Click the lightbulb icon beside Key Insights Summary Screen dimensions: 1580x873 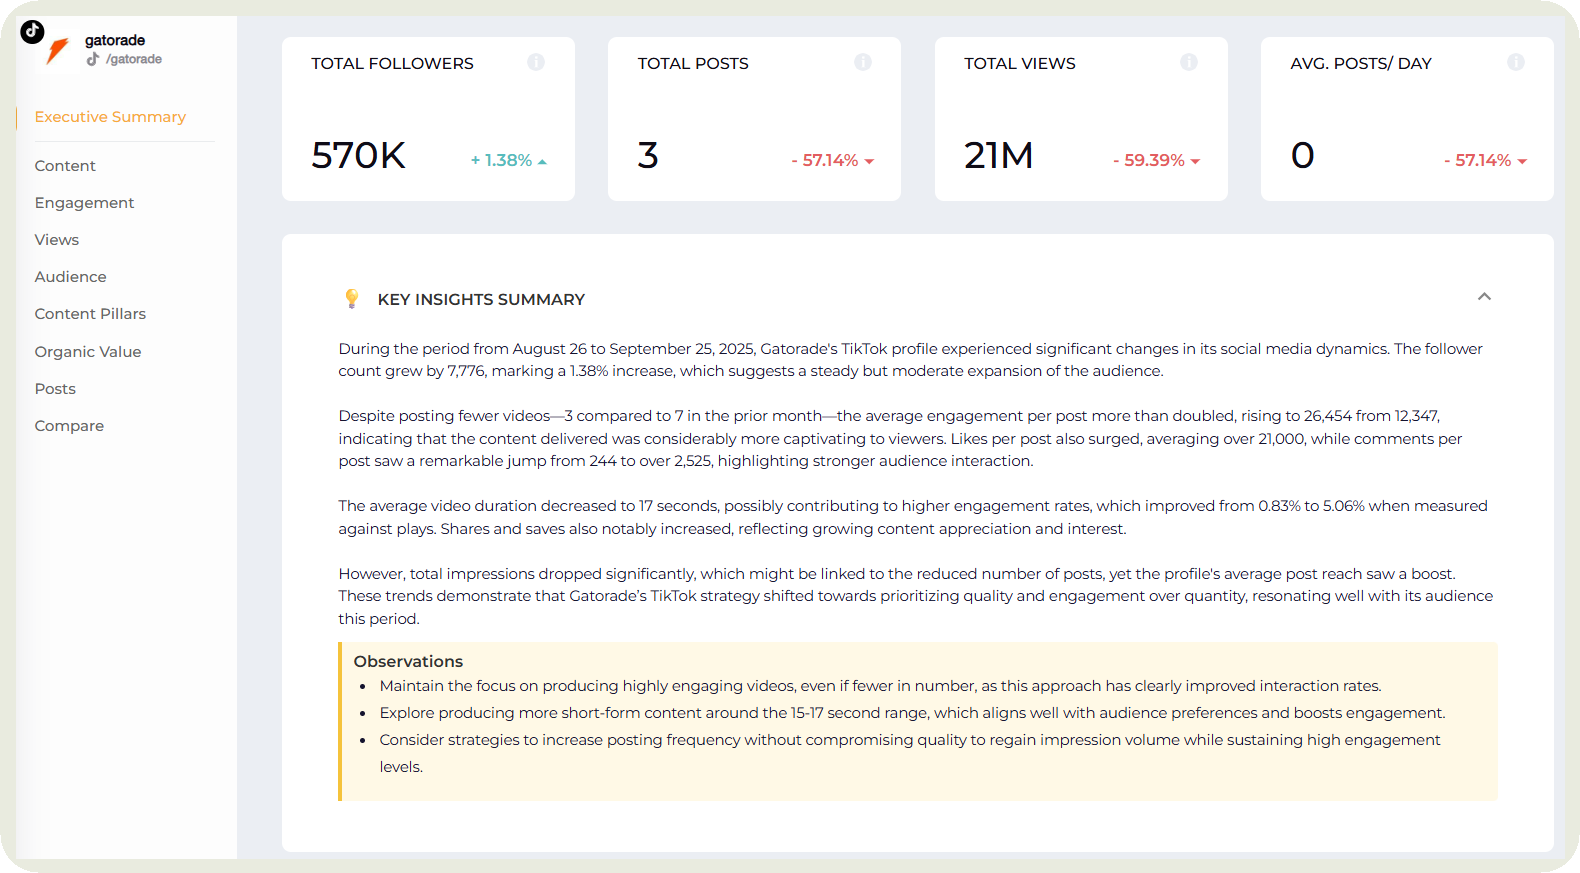[x=352, y=299]
